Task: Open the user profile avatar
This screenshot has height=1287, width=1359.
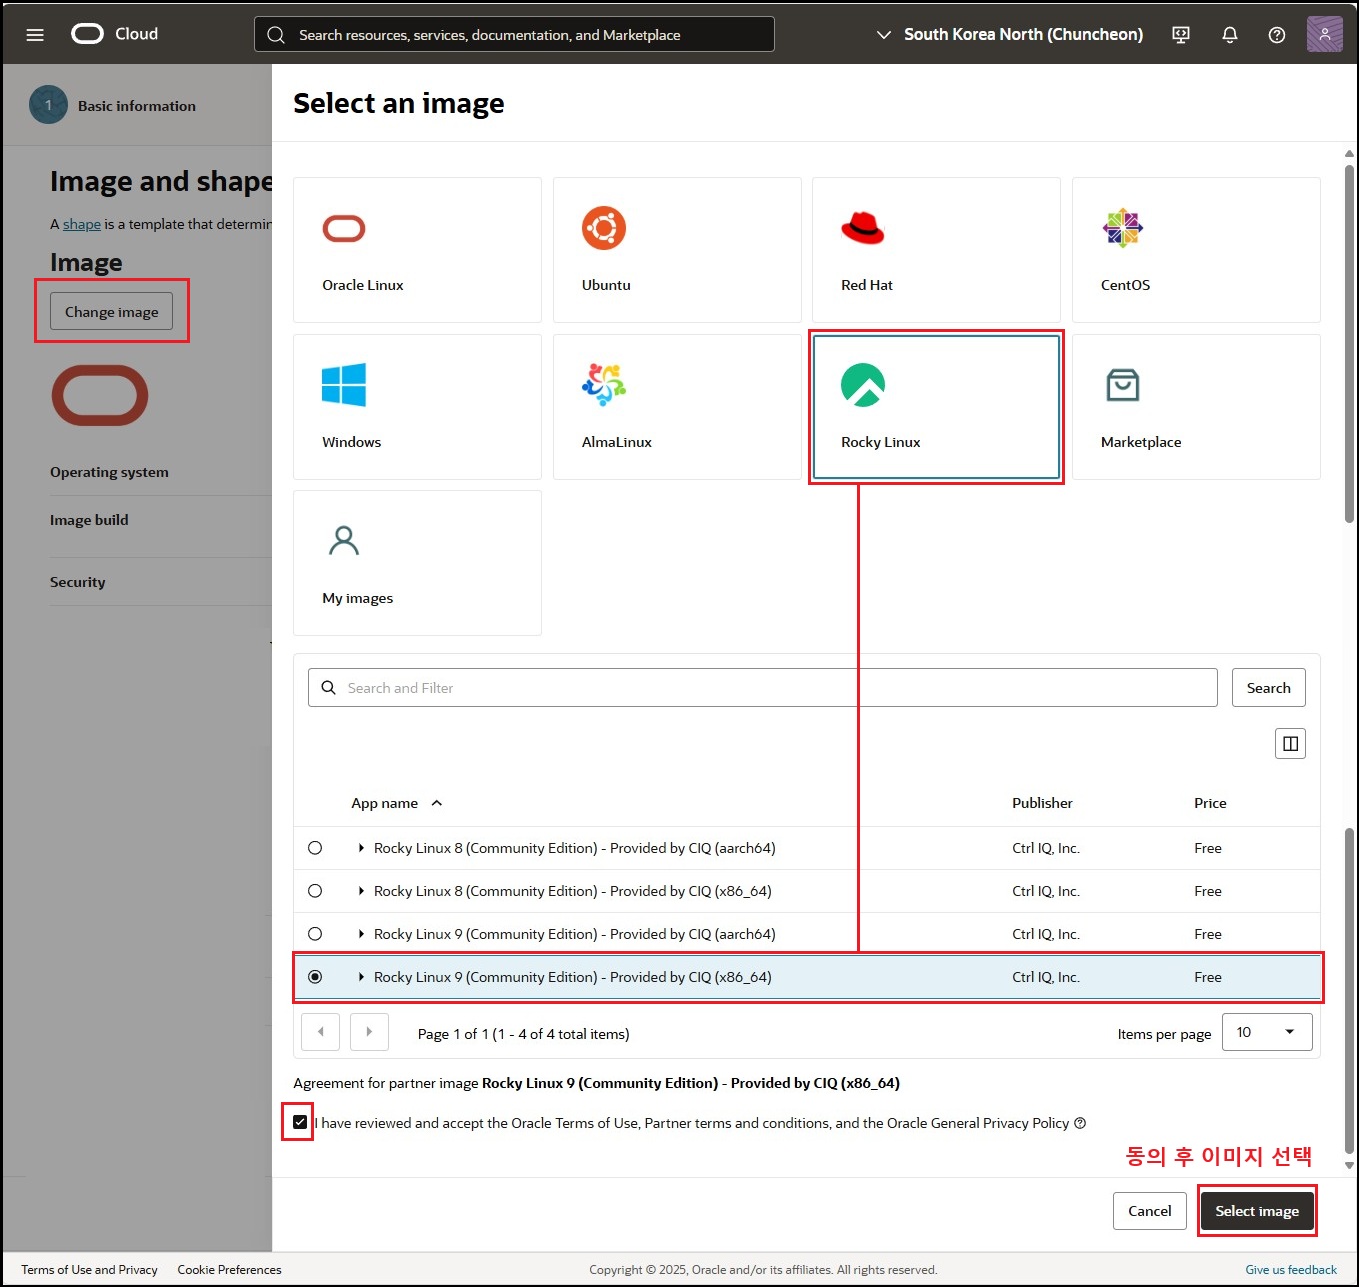Action: 1325,34
